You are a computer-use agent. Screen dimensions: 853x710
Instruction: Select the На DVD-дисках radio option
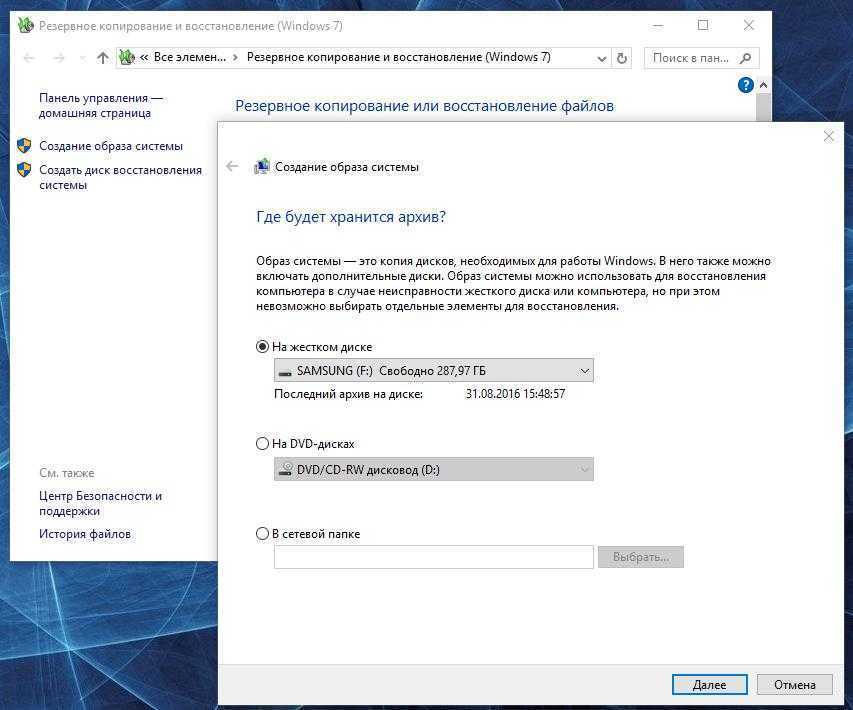tap(263, 444)
